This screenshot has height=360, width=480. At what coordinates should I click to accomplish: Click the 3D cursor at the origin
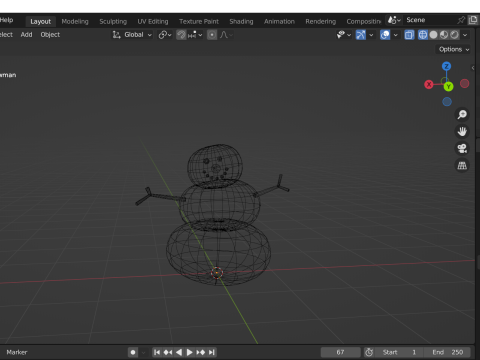point(217,273)
